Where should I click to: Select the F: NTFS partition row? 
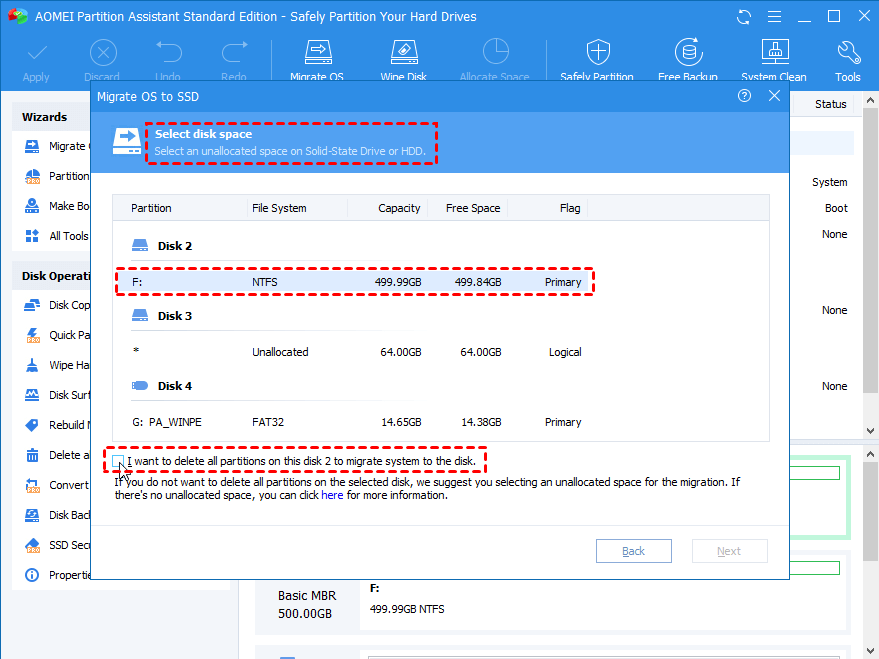pyautogui.click(x=354, y=282)
